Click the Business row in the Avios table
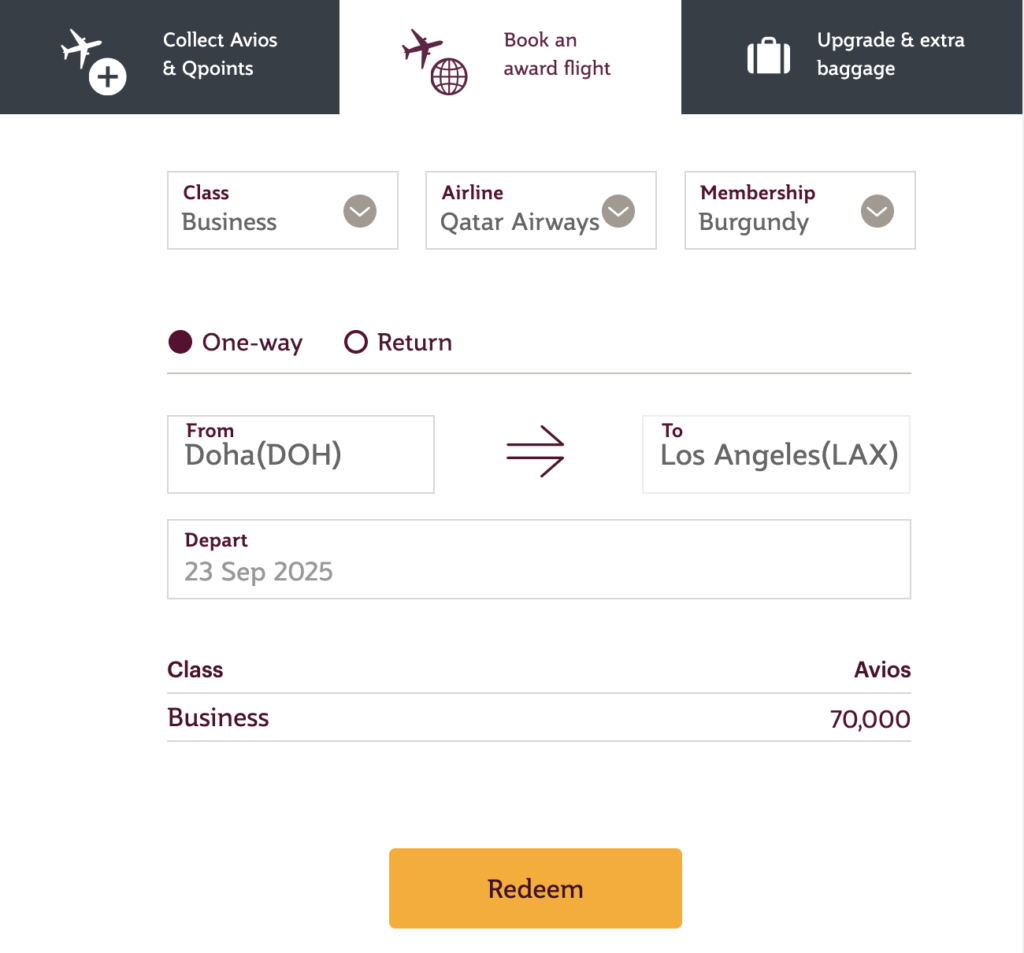This screenshot has height=953, width=1024. tap(217, 717)
